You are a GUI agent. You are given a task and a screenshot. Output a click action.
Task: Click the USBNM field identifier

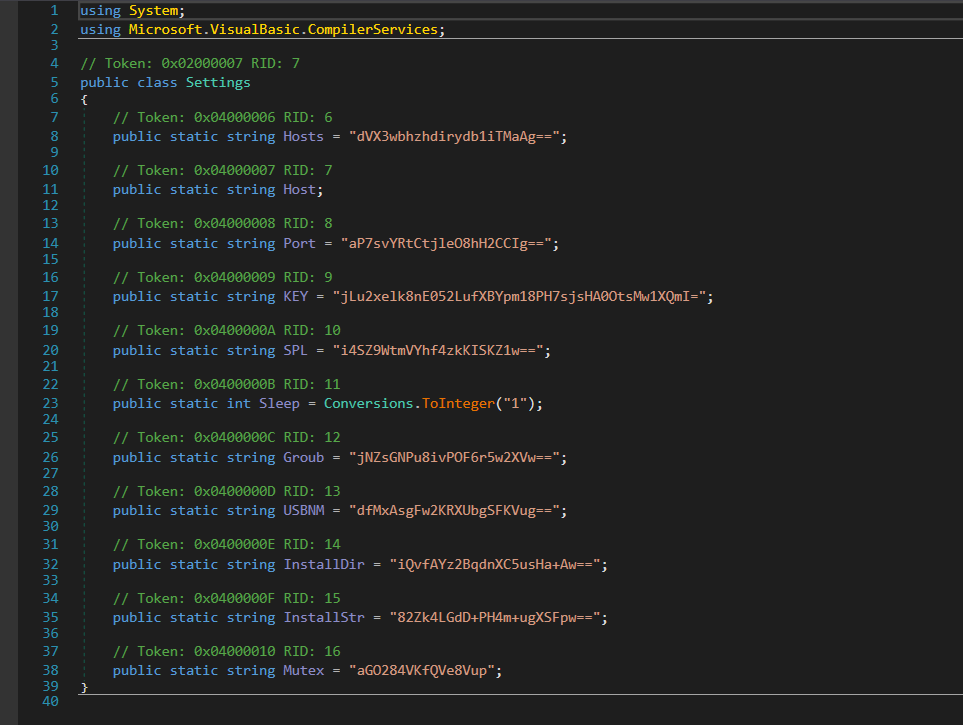click(x=303, y=511)
